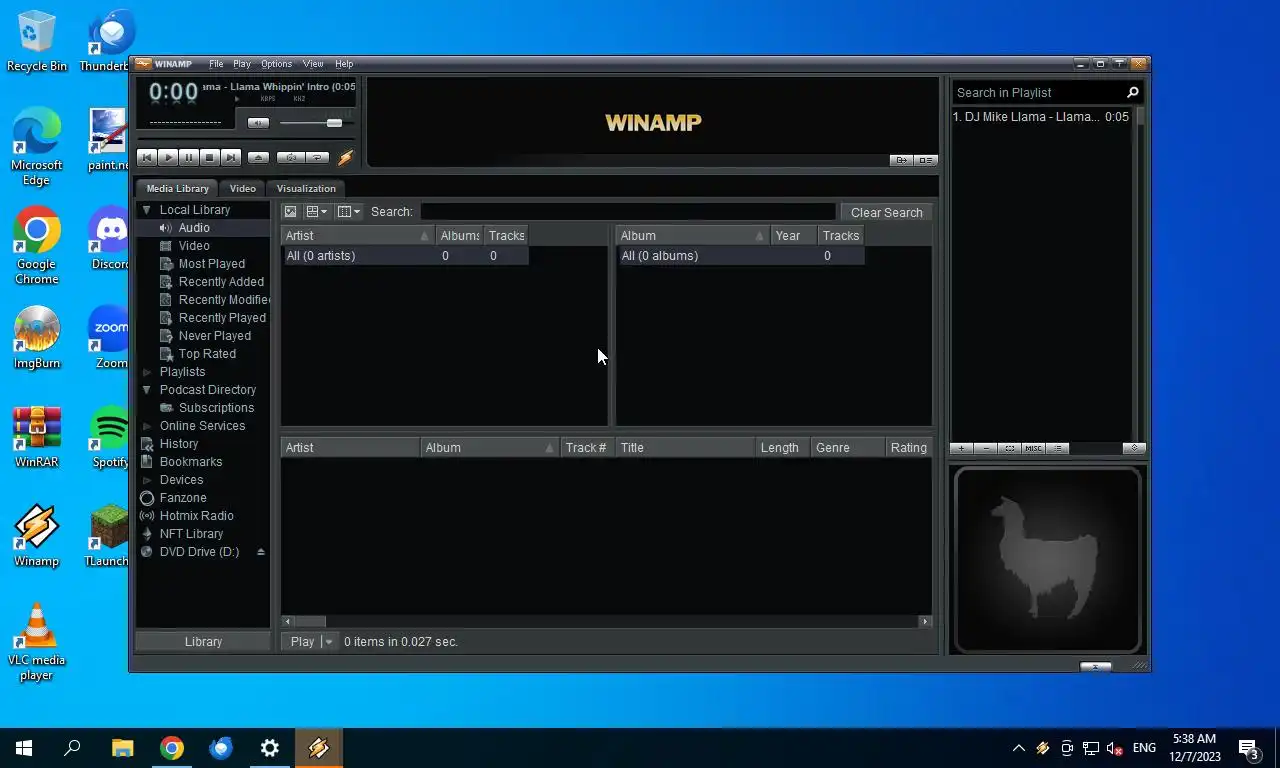
Task: Open the Most Played smart view
Action: coord(212,264)
